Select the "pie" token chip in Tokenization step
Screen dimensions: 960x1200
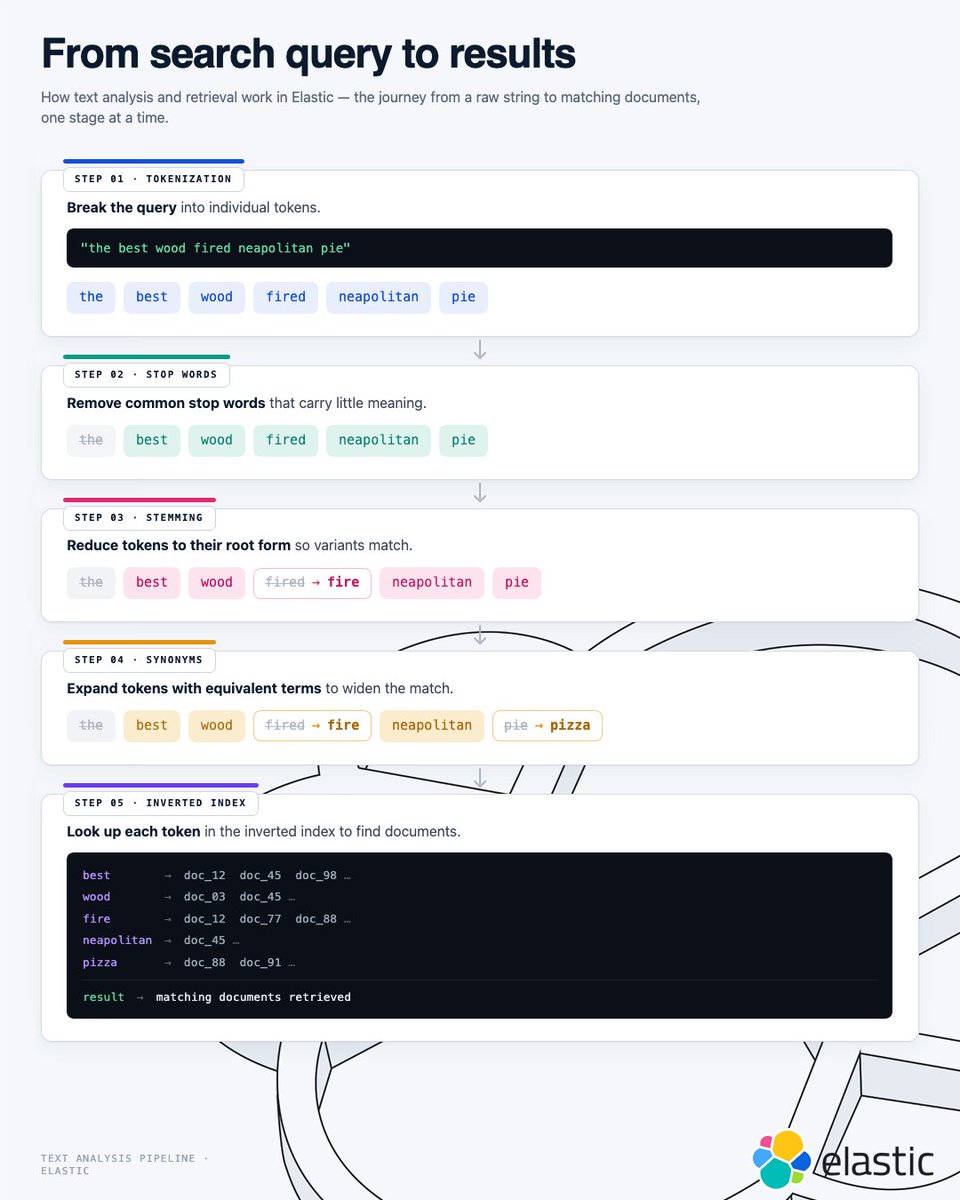pyautogui.click(x=464, y=297)
